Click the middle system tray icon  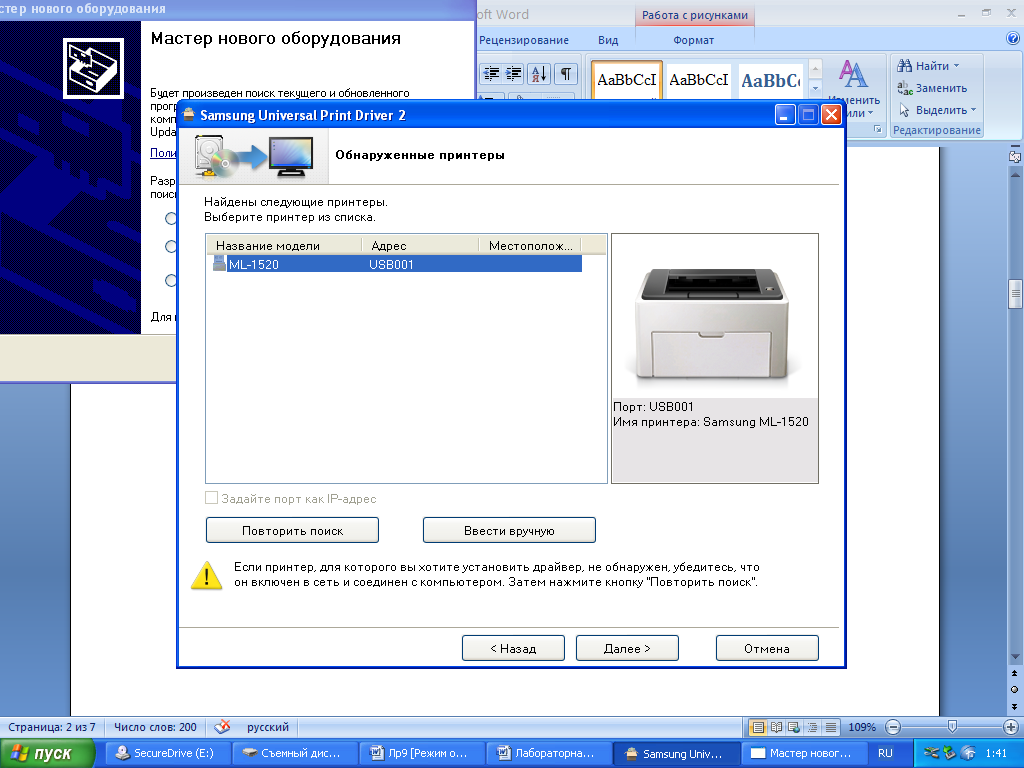pos(950,753)
